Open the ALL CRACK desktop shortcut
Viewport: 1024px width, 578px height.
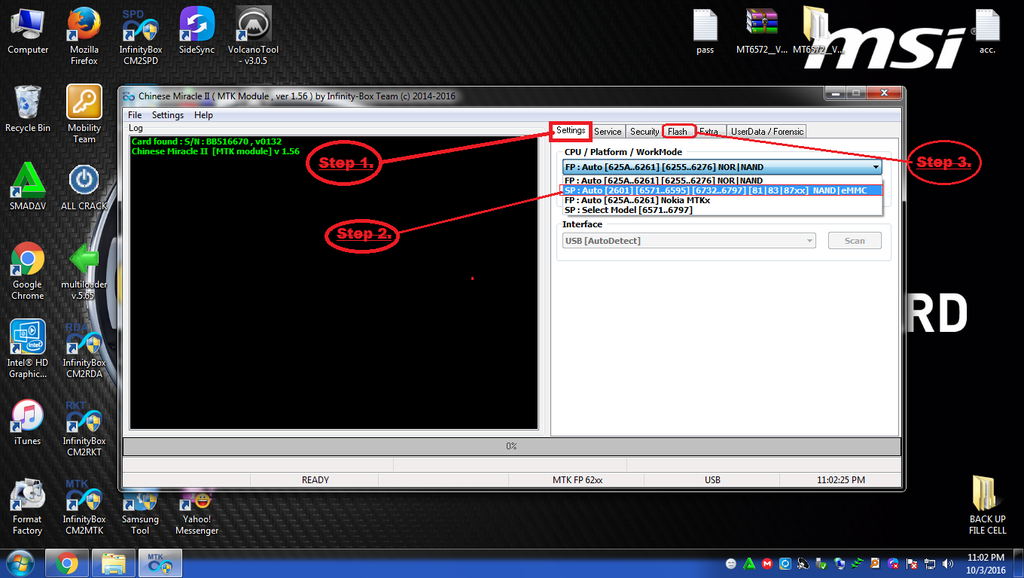[84, 181]
